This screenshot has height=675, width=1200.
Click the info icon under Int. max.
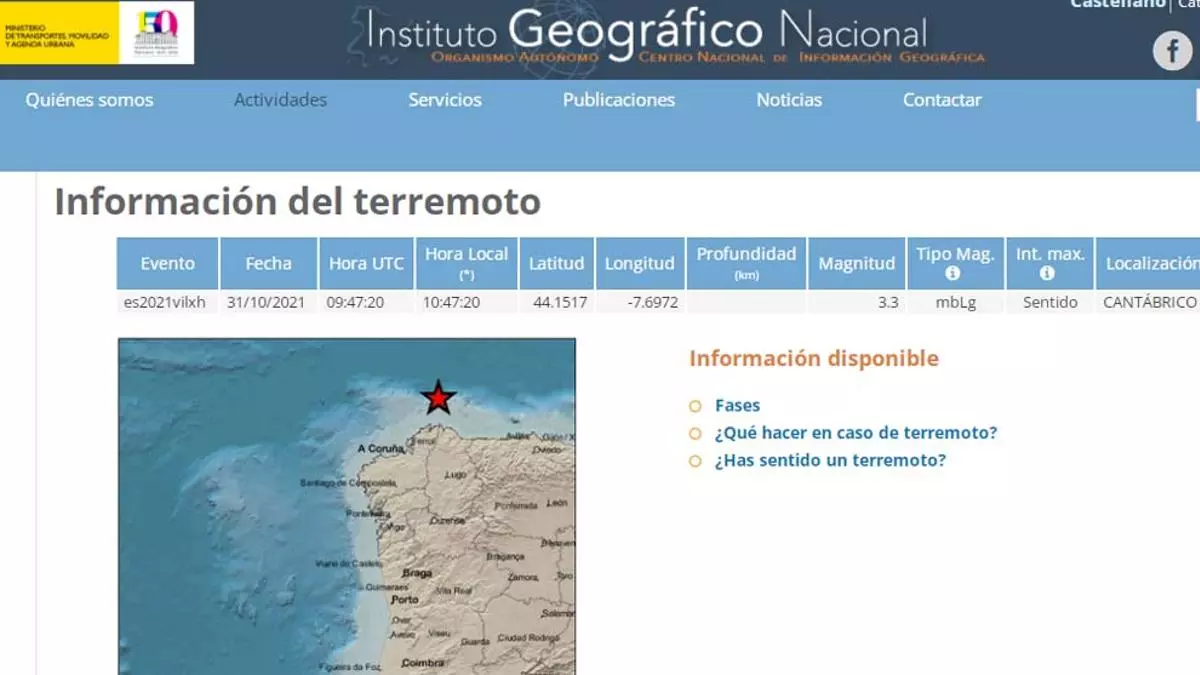[1048, 273]
